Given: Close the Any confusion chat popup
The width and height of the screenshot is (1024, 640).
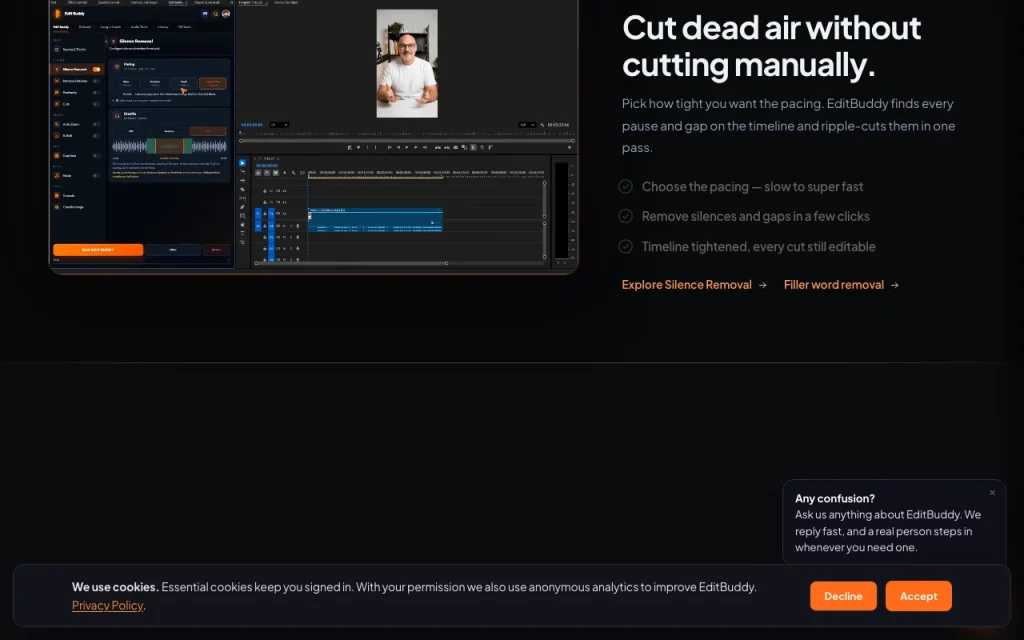Looking at the screenshot, I should (x=992, y=492).
